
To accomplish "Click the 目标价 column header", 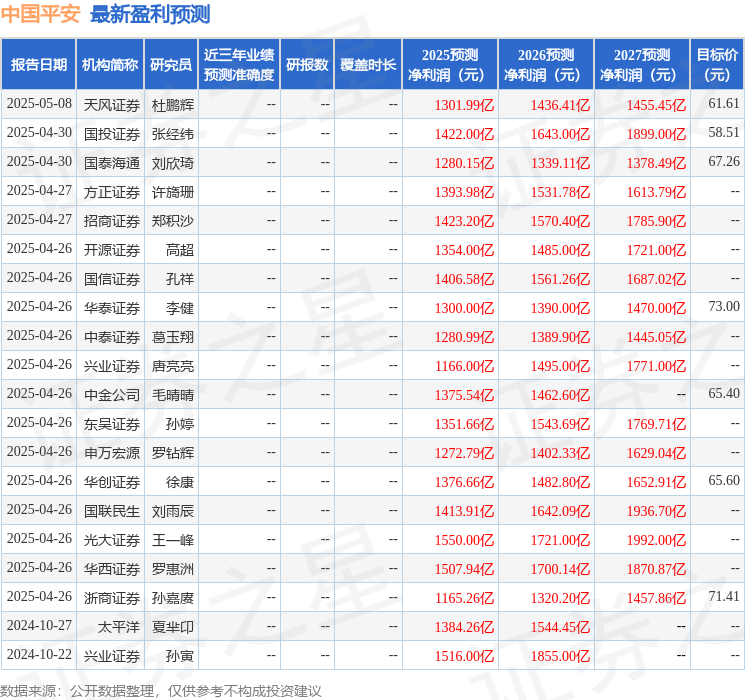I will pyautogui.click(x=717, y=65).
